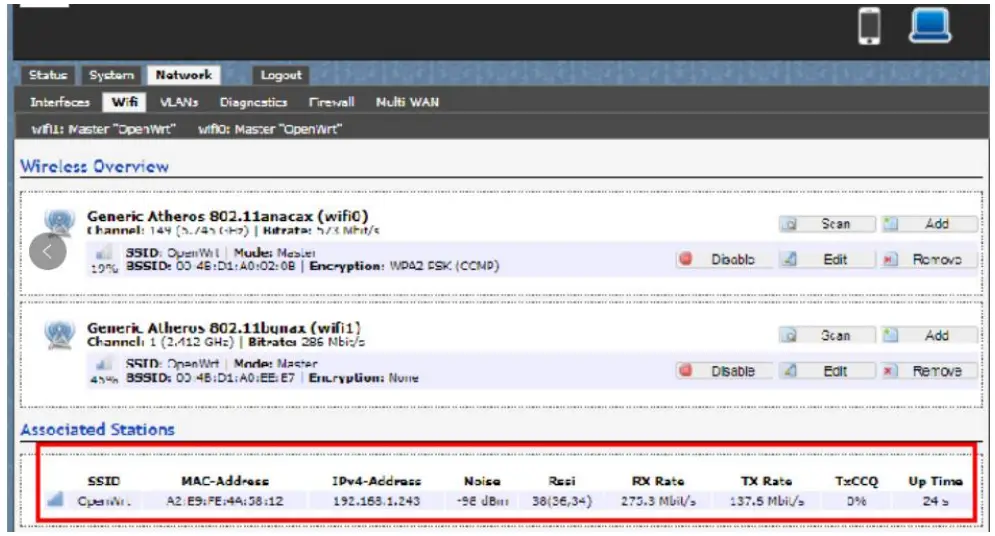Click the wifi0 radio antenna icon
Screen dimensions: 995x536
(x=60, y=221)
